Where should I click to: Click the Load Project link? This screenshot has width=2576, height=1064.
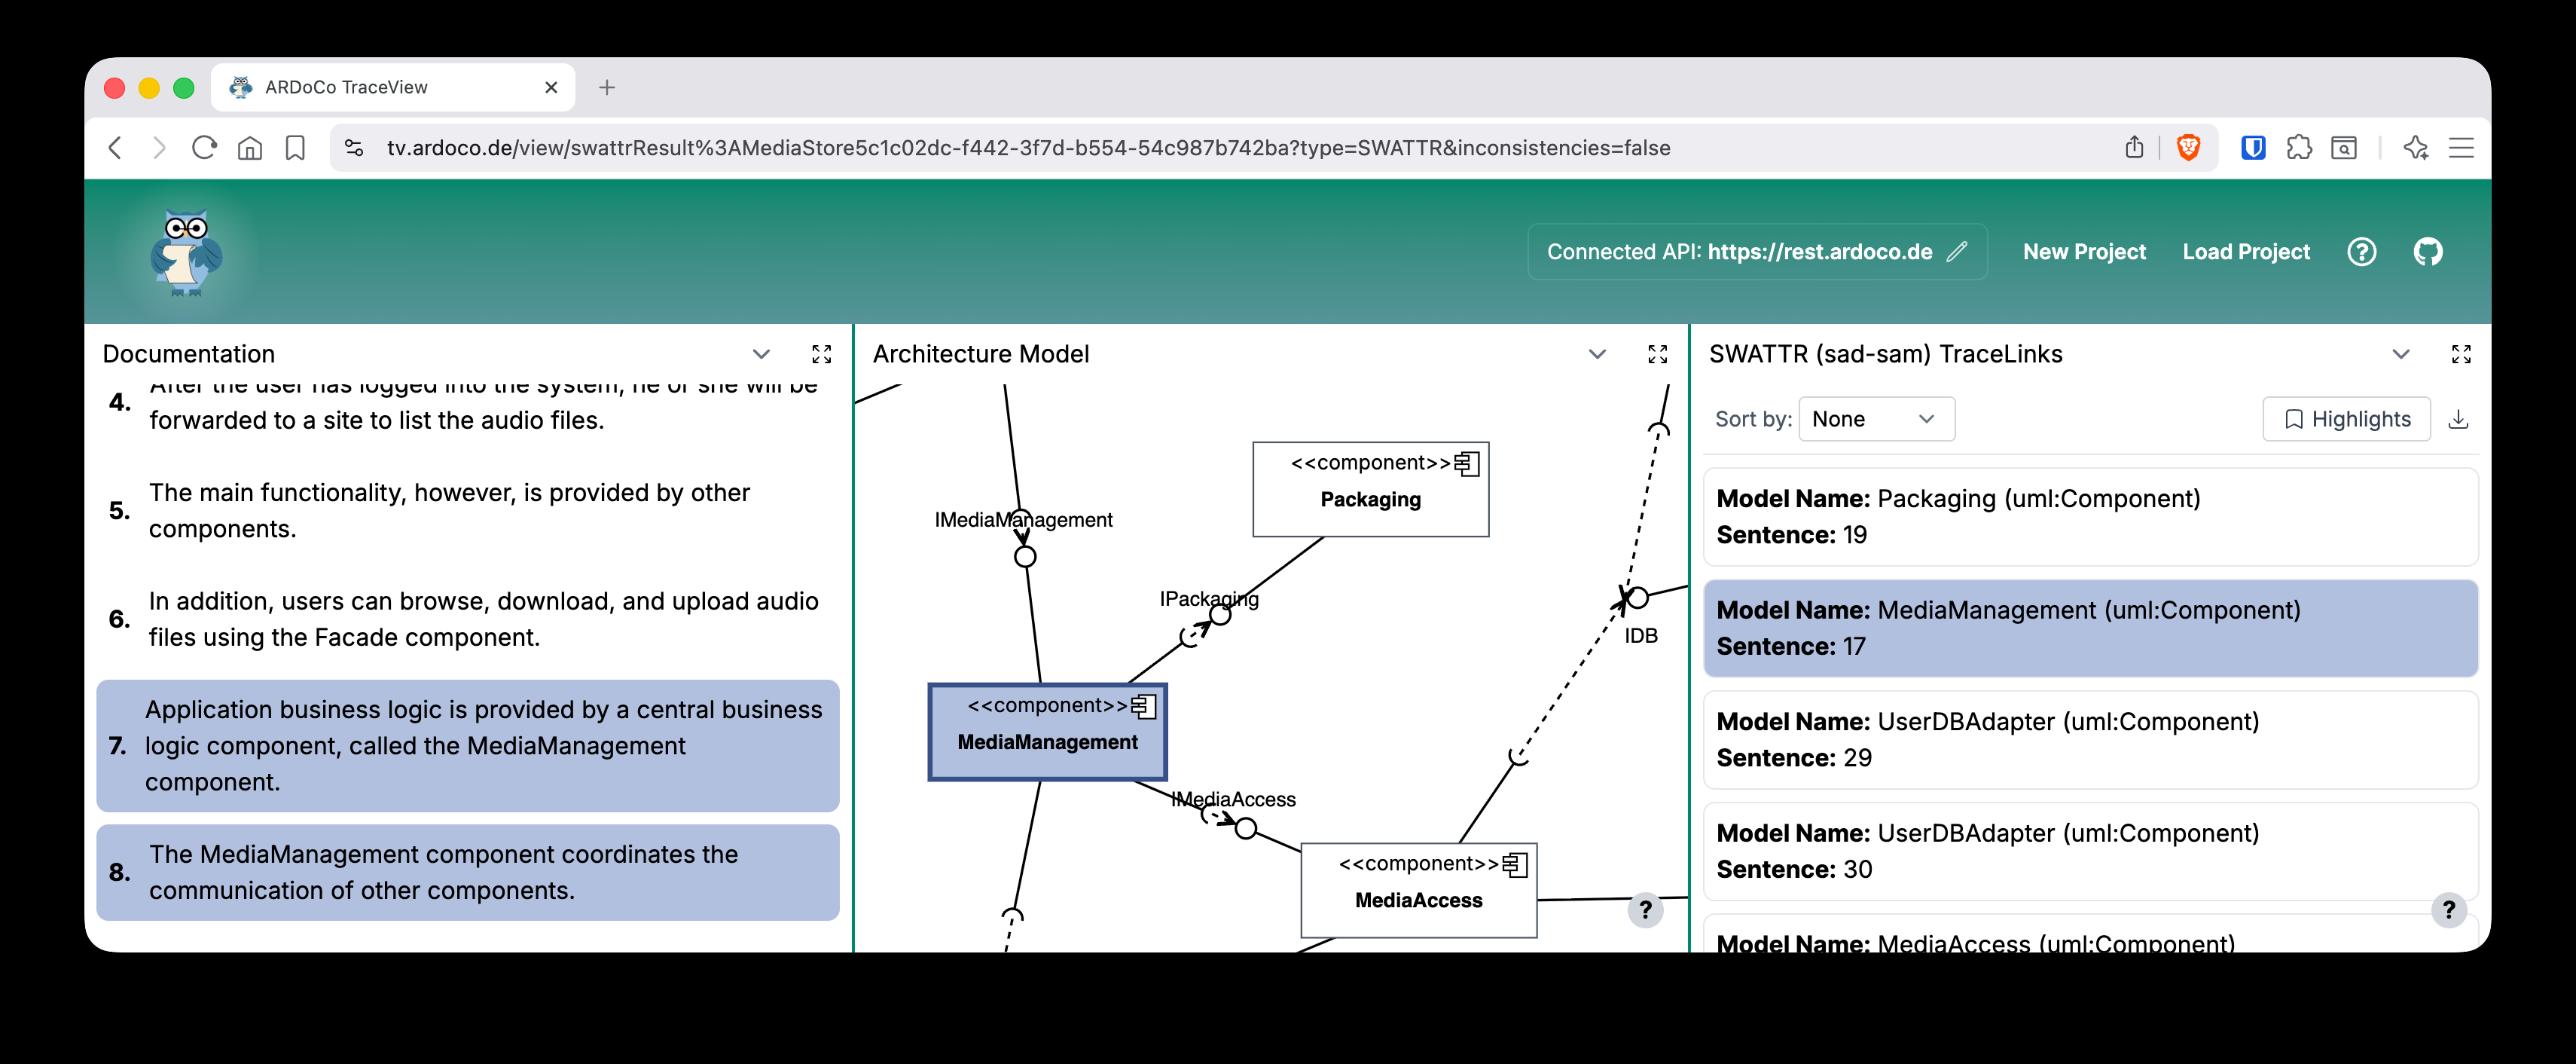click(x=2246, y=252)
